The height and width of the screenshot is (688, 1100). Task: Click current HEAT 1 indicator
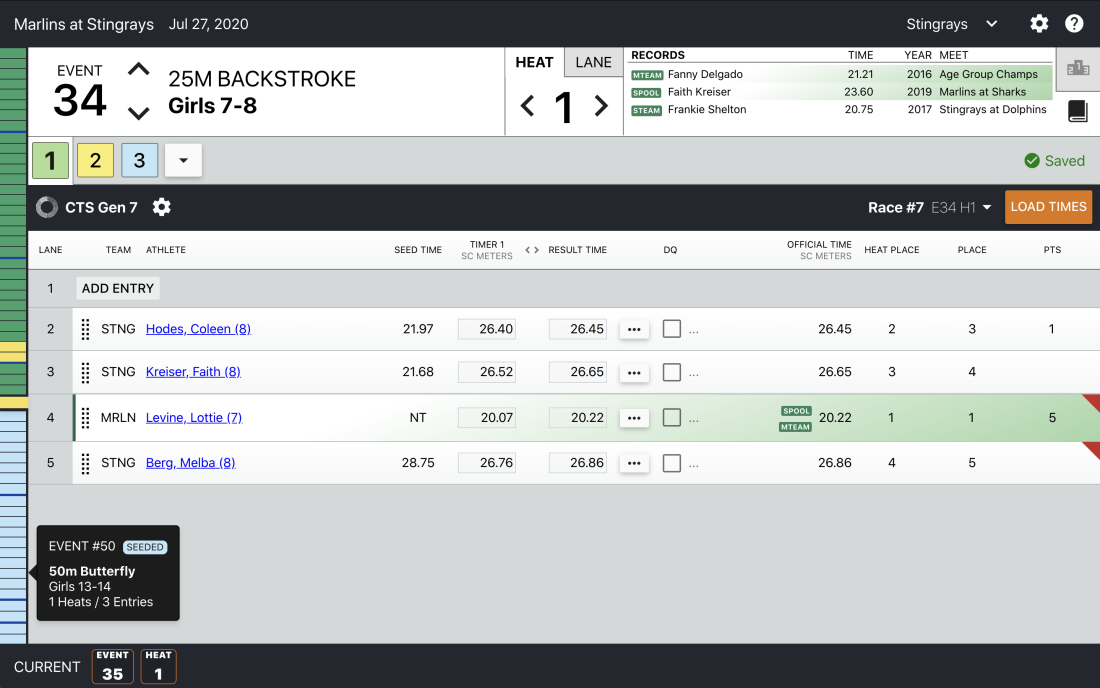click(159, 666)
